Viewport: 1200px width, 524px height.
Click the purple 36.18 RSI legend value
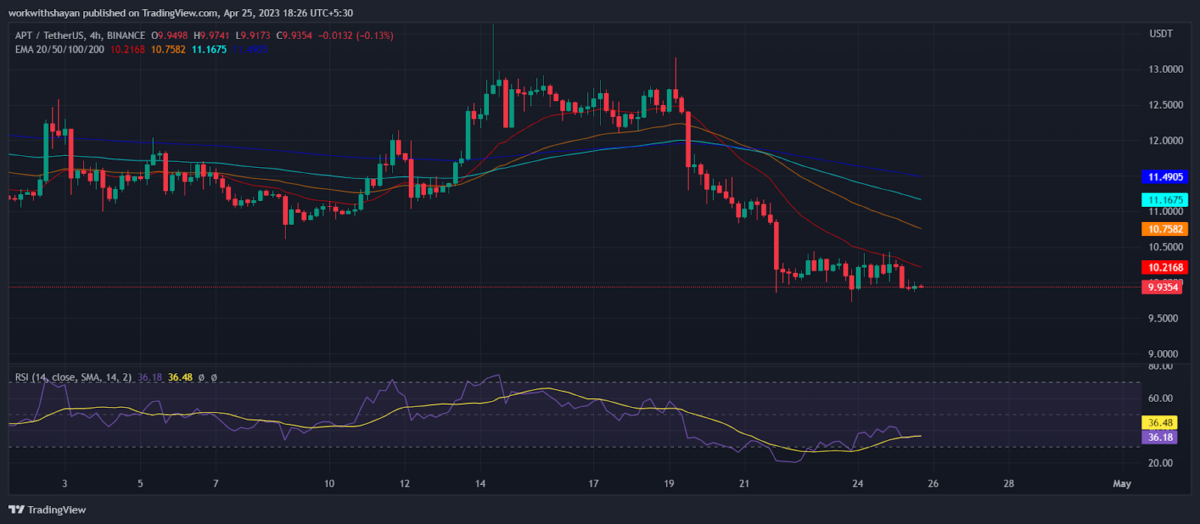coord(150,378)
